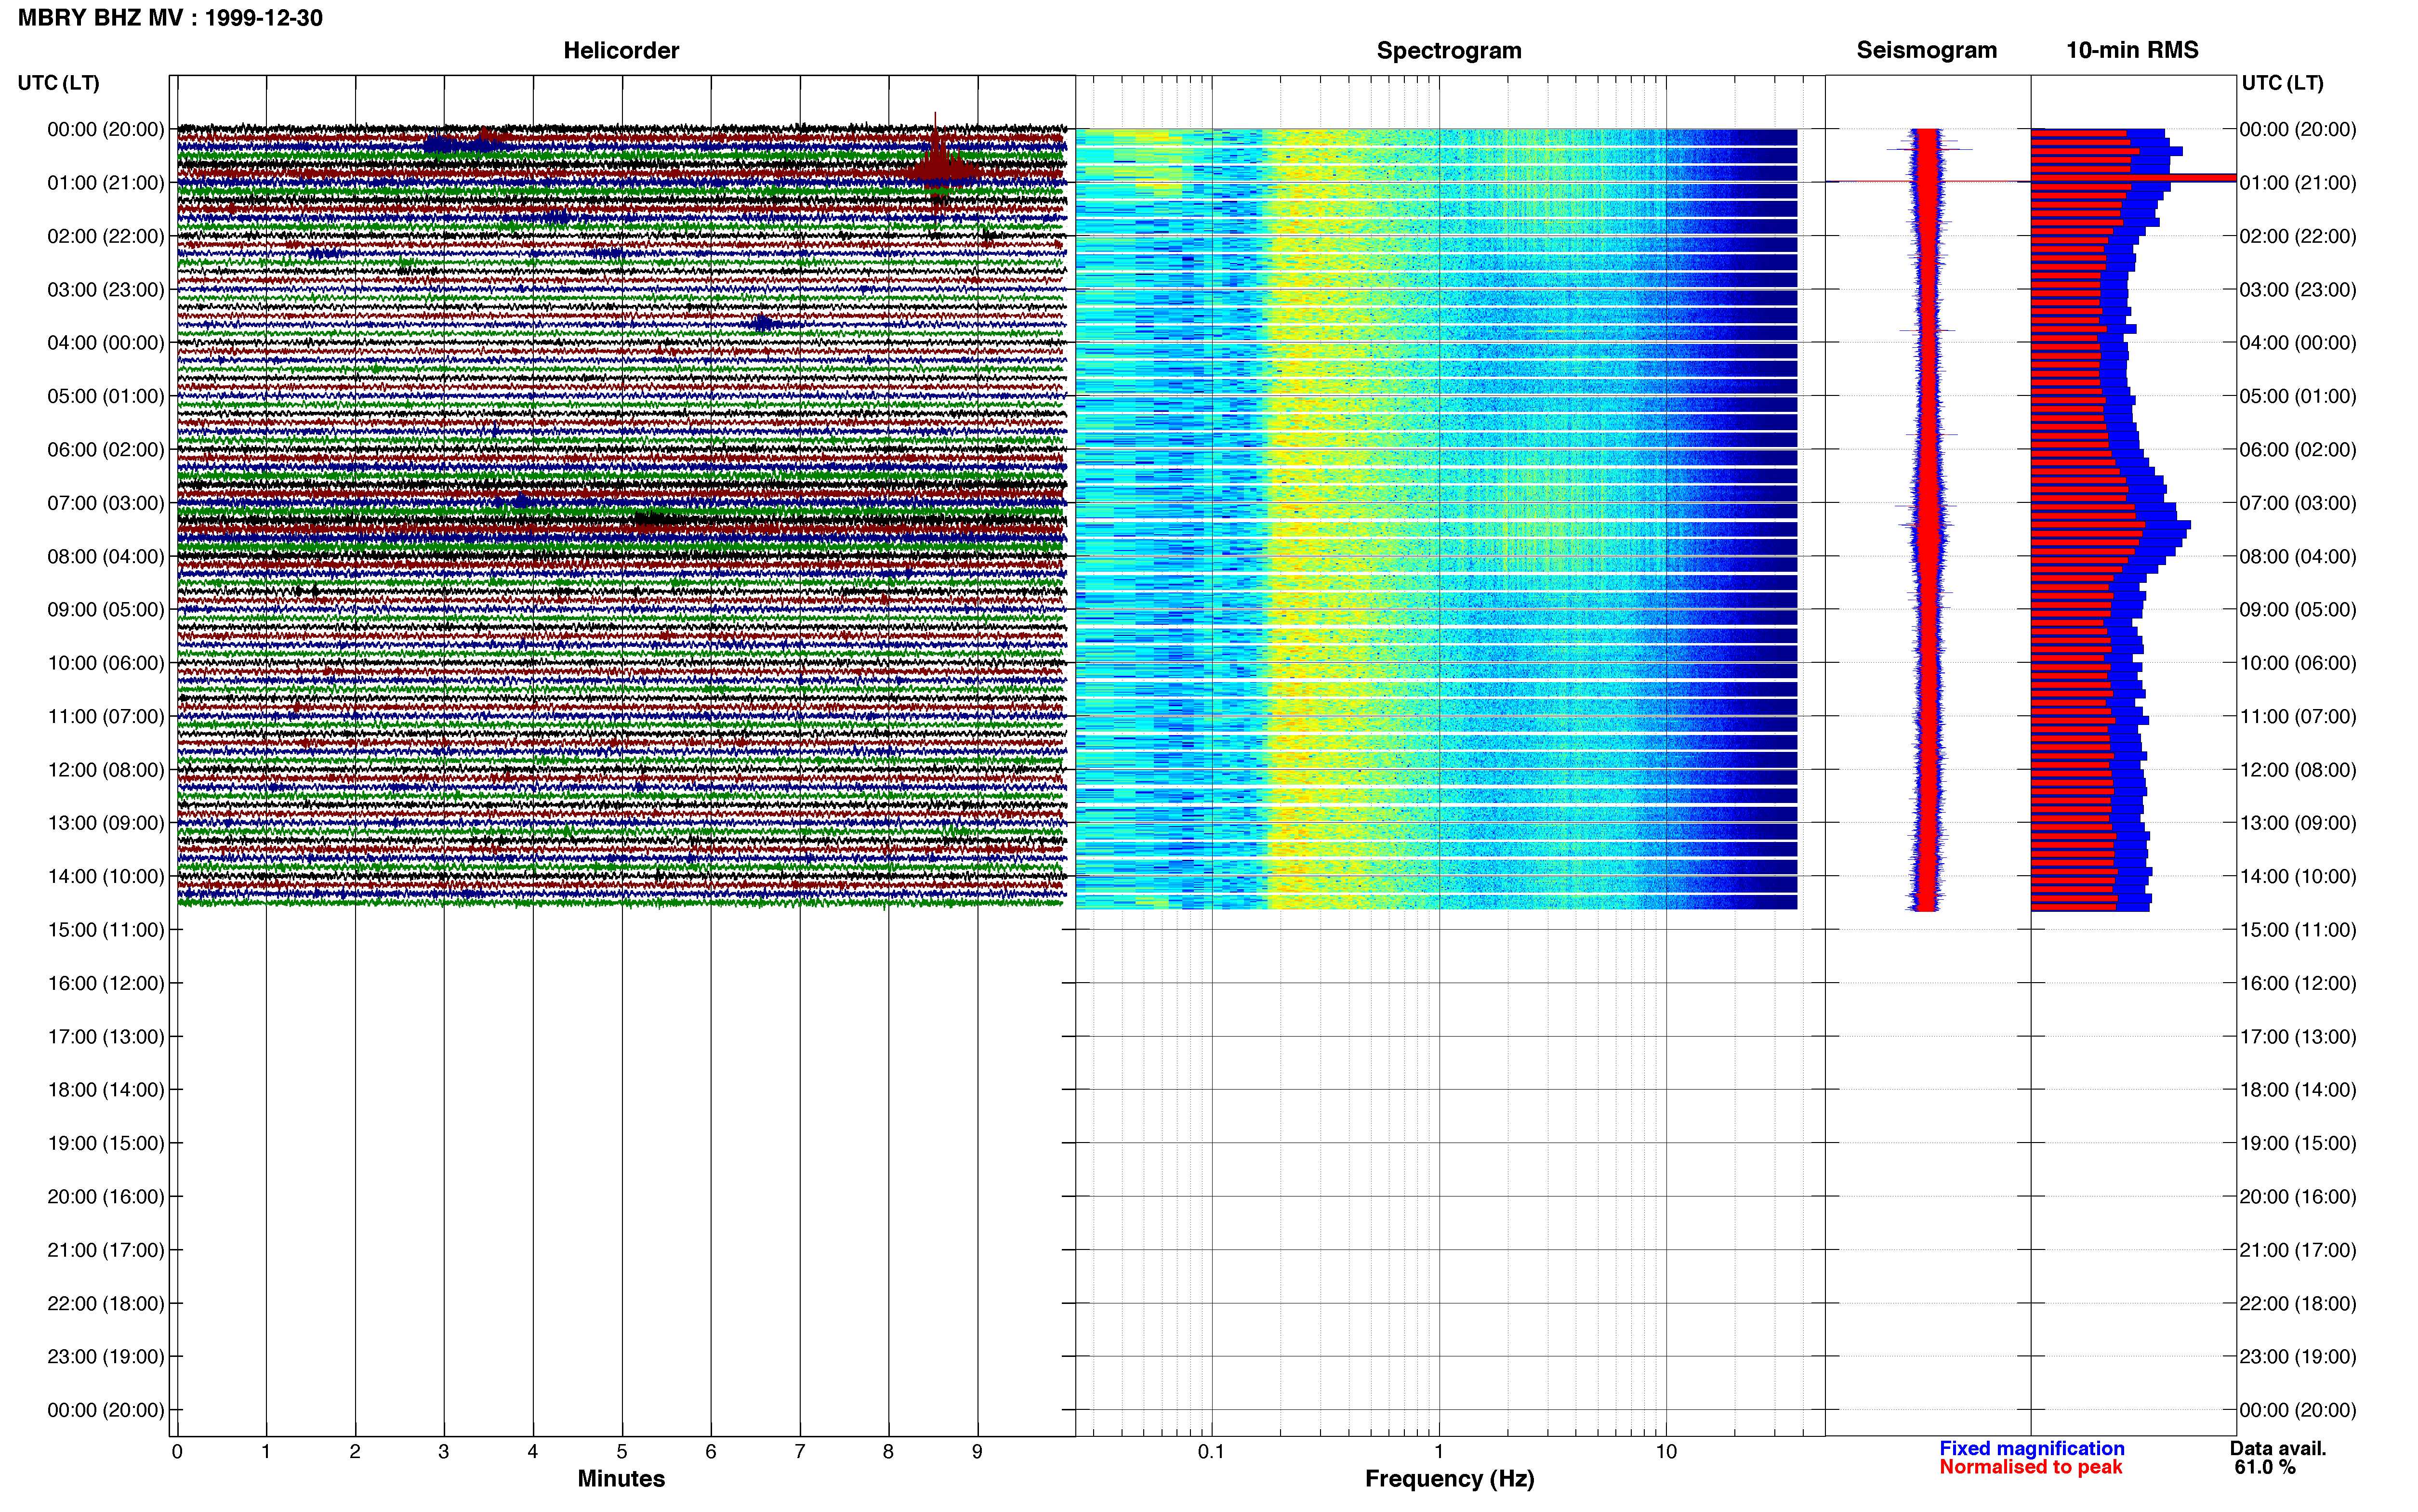The height and width of the screenshot is (1512, 2418).
Task: Click left time label 03:00 (23:00)
Action: point(106,290)
